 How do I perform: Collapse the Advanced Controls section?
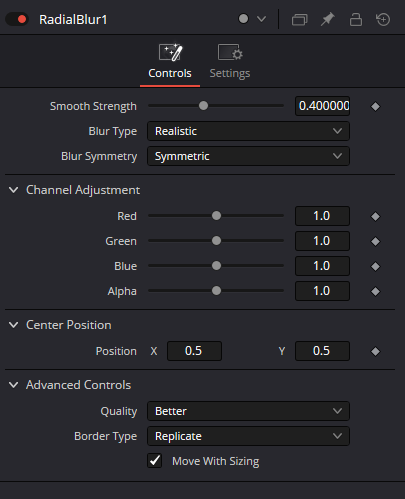point(14,385)
